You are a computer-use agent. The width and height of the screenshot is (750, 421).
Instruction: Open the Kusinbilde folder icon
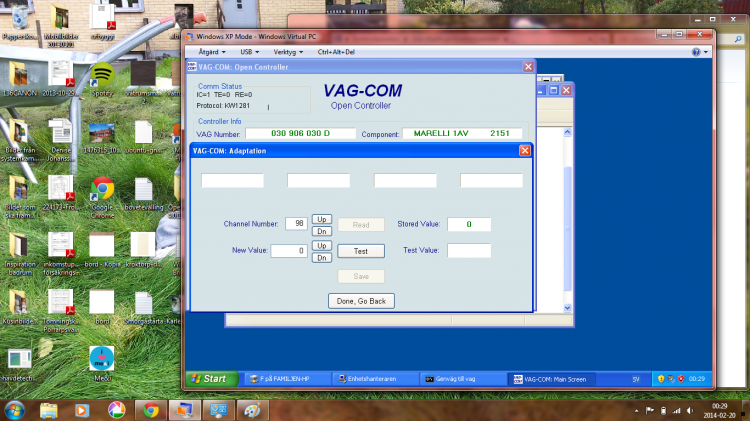20,307
